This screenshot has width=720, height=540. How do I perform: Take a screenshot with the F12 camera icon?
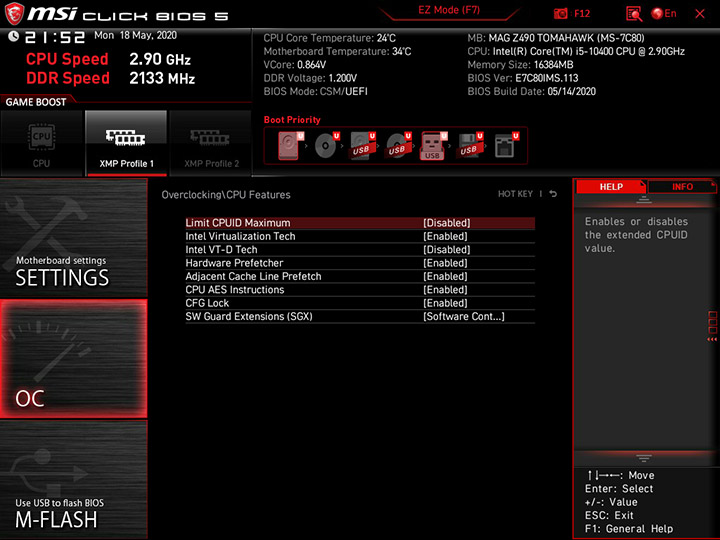tap(561, 14)
